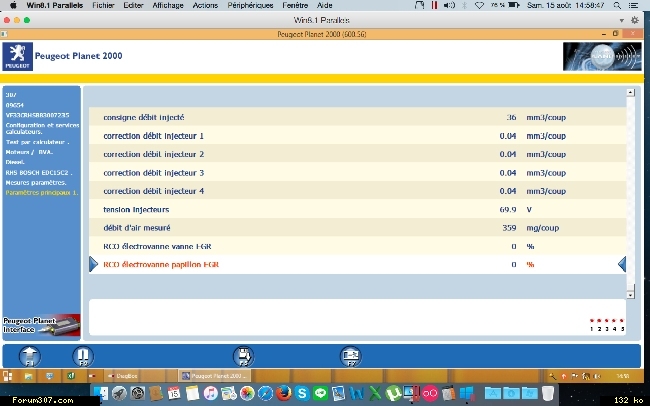Open the Editer menu
The image size is (650, 406).
coord(133,5)
